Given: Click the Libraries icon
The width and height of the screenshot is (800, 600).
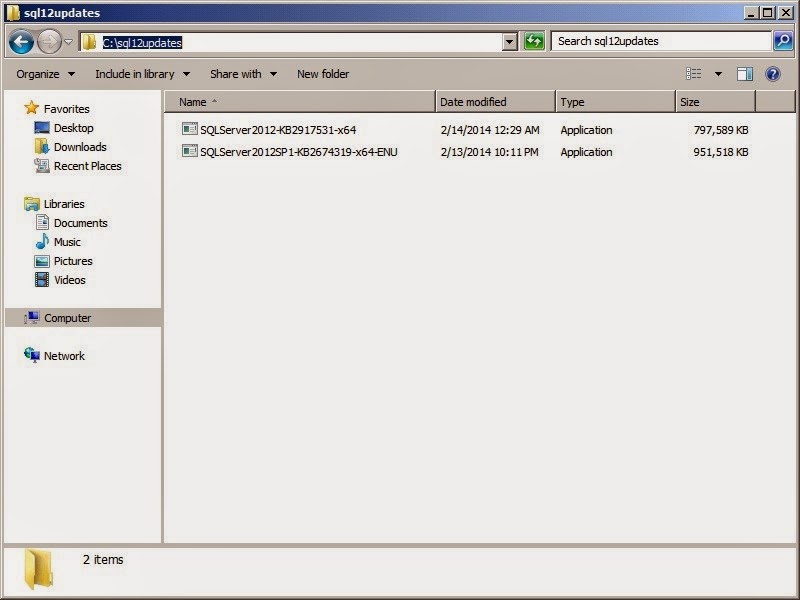Looking at the screenshot, I should (32, 204).
